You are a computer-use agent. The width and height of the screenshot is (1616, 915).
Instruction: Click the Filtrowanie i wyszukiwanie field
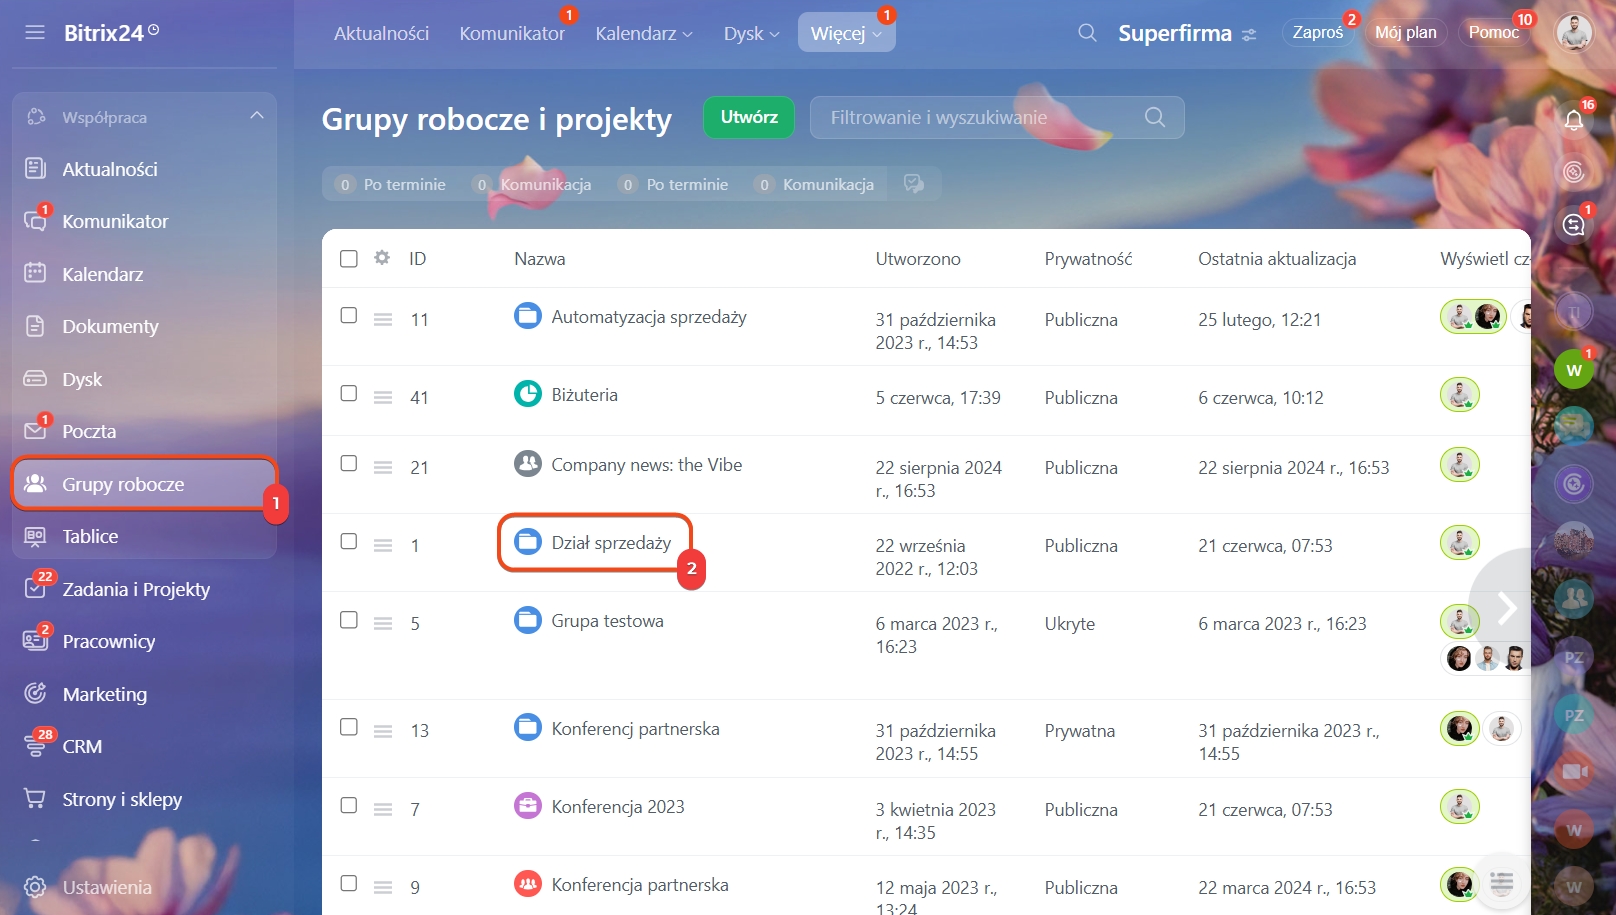997,117
